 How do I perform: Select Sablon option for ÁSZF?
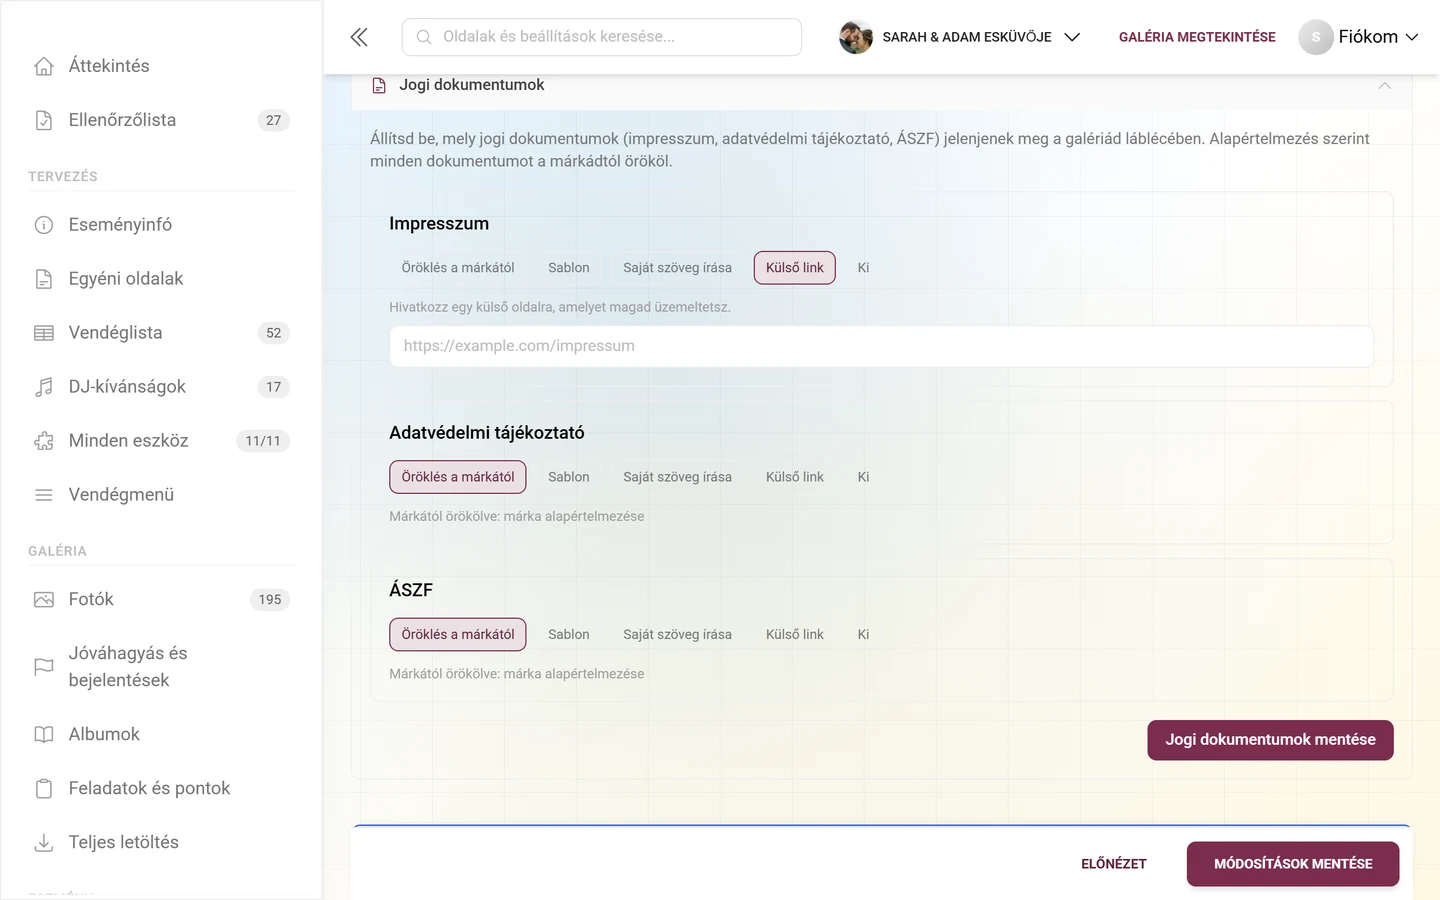pyautogui.click(x=569, y=635)
